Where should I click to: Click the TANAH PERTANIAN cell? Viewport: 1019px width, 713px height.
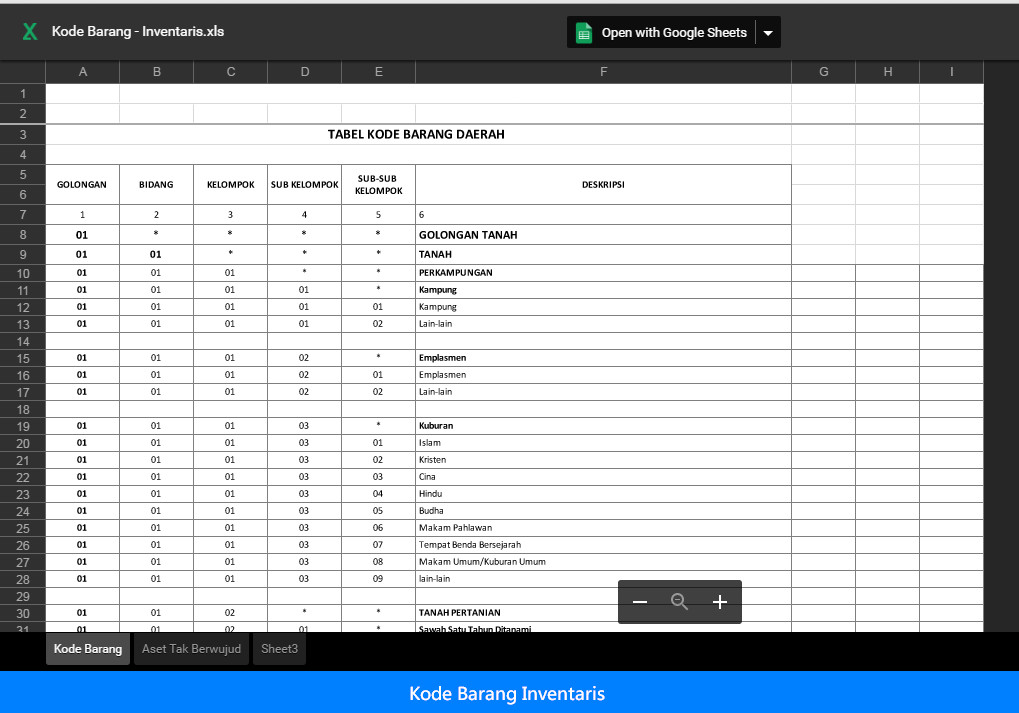click(x=603, y=612)
